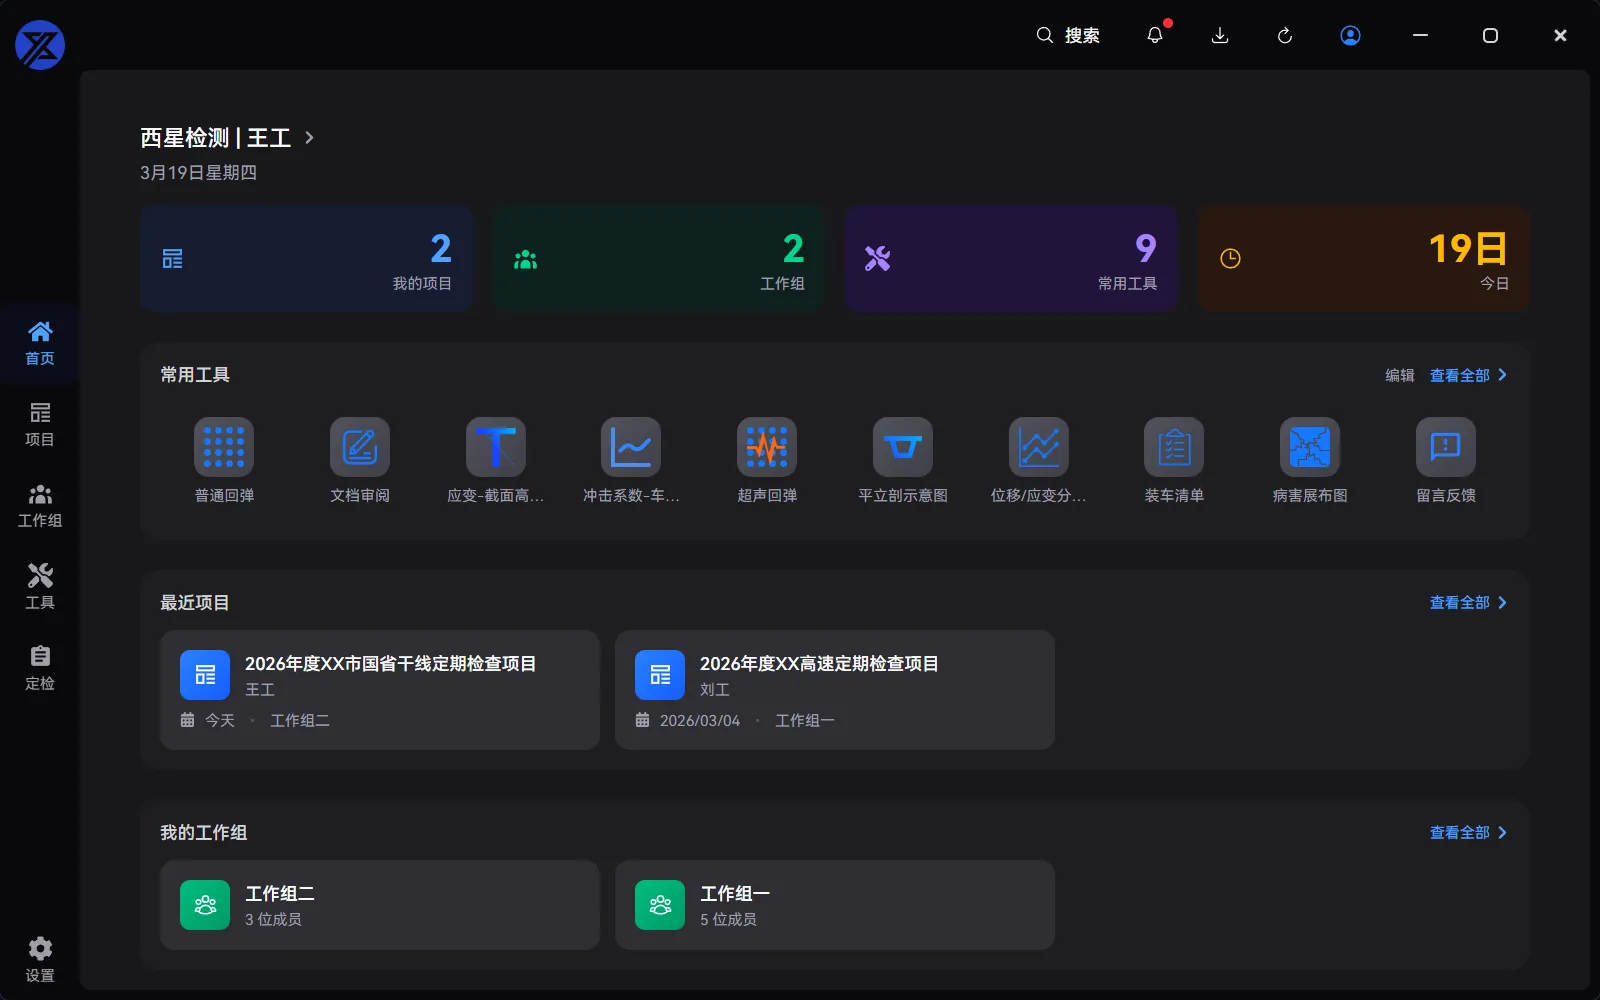Viewport: 1600px width, 1000px height.
Task: Expand 查看全部 in 常用工具 section
Action: 1467,375
